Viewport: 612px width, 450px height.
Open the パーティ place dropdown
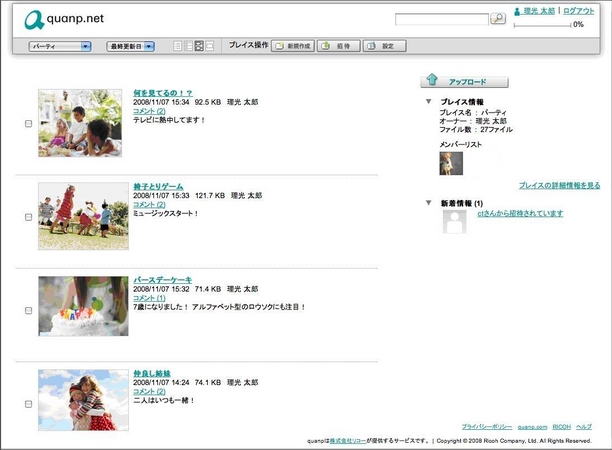coord(60,46)
